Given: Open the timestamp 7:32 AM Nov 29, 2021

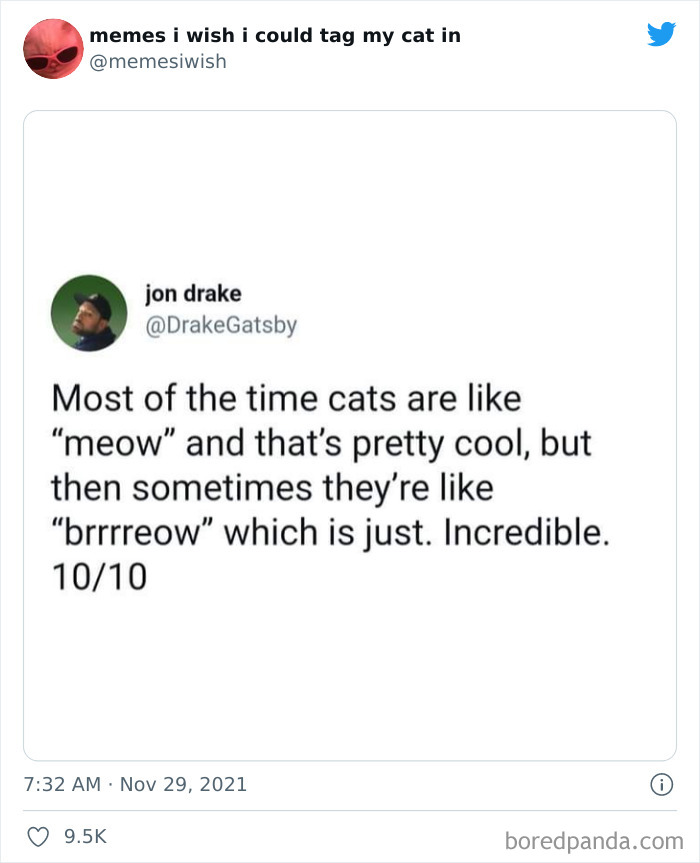Looking at the screenshot, I should pos(135,785).
